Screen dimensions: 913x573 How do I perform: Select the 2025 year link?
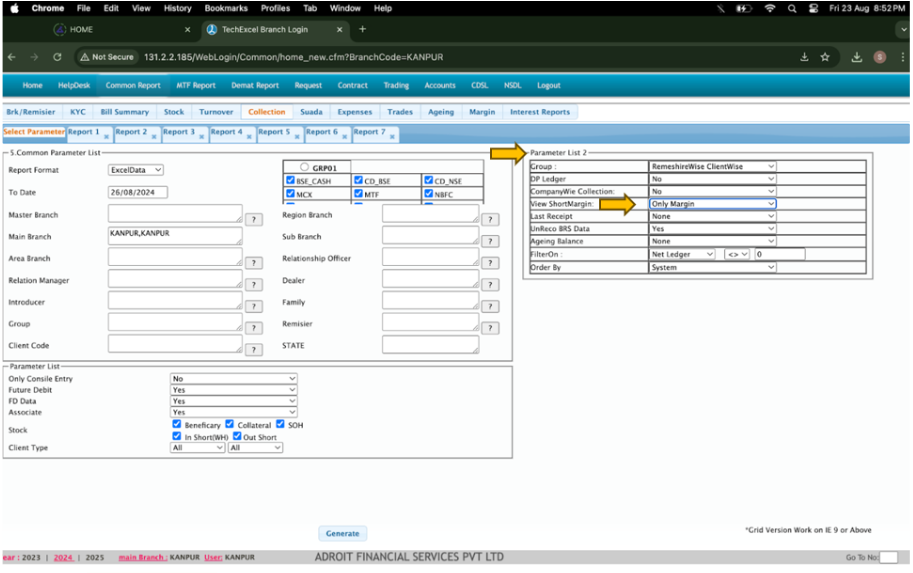(x=94, y=557)
